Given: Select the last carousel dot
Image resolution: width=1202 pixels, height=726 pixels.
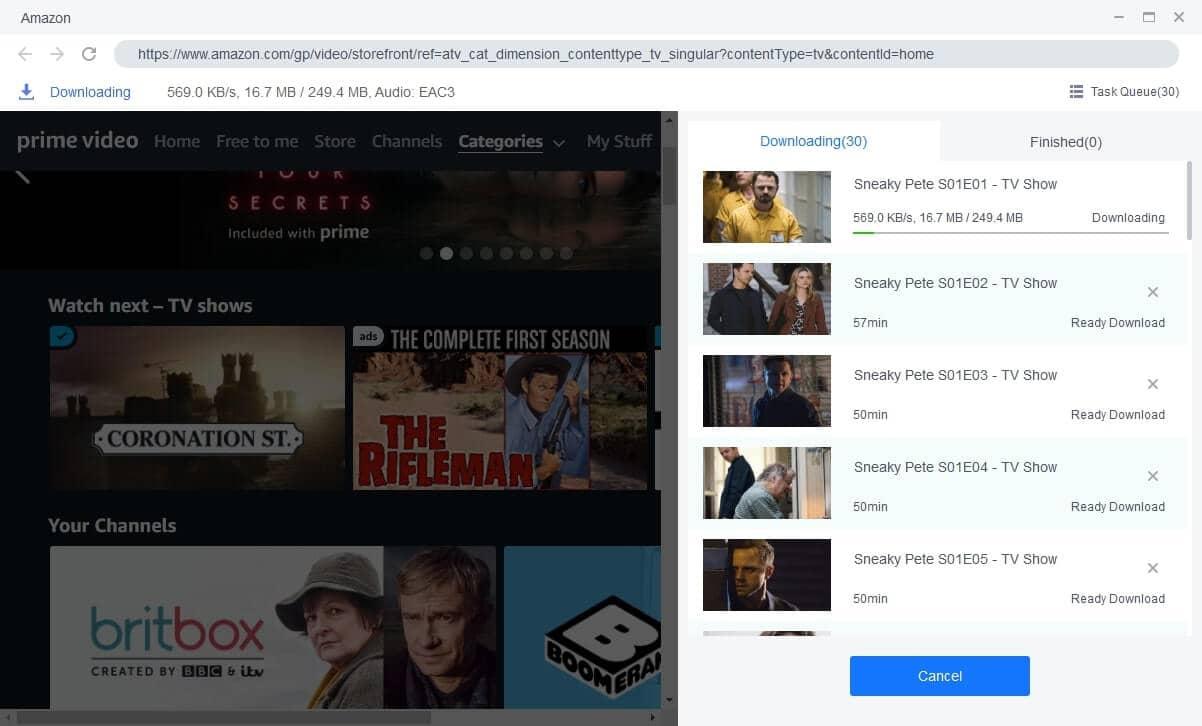Looking at the screenshot, I should (566, 253).
